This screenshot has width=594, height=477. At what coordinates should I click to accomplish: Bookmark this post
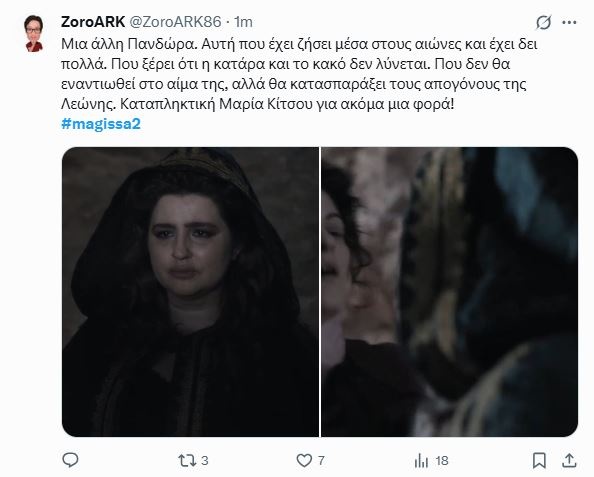(x=539, y=461)
